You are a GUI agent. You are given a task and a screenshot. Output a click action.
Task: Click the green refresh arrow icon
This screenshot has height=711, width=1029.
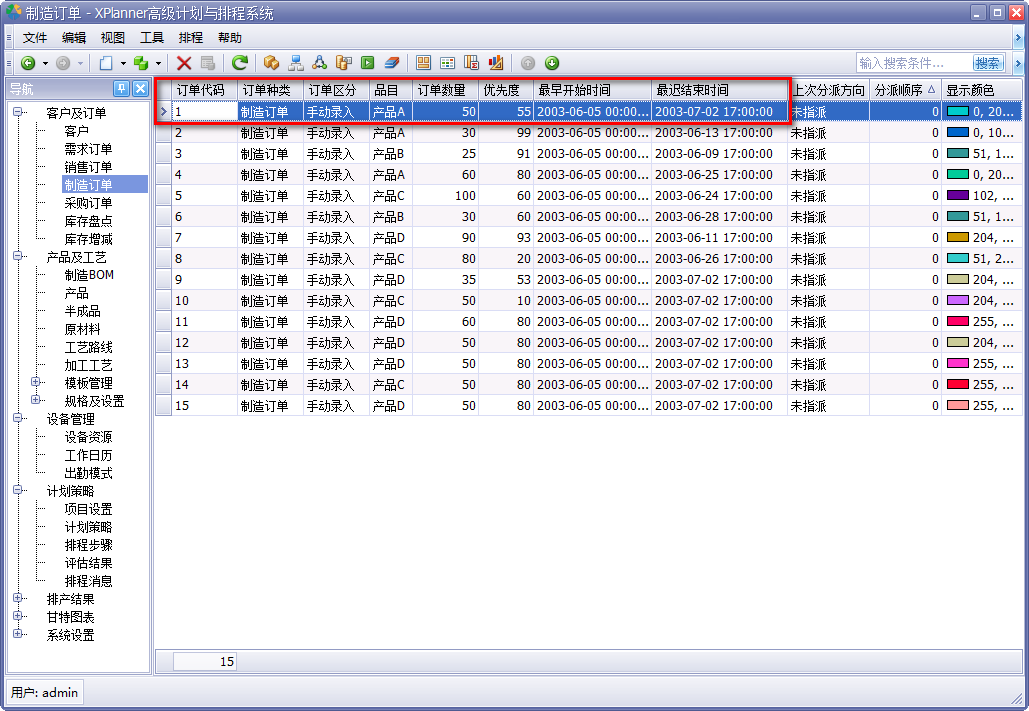tap(240, 63)
